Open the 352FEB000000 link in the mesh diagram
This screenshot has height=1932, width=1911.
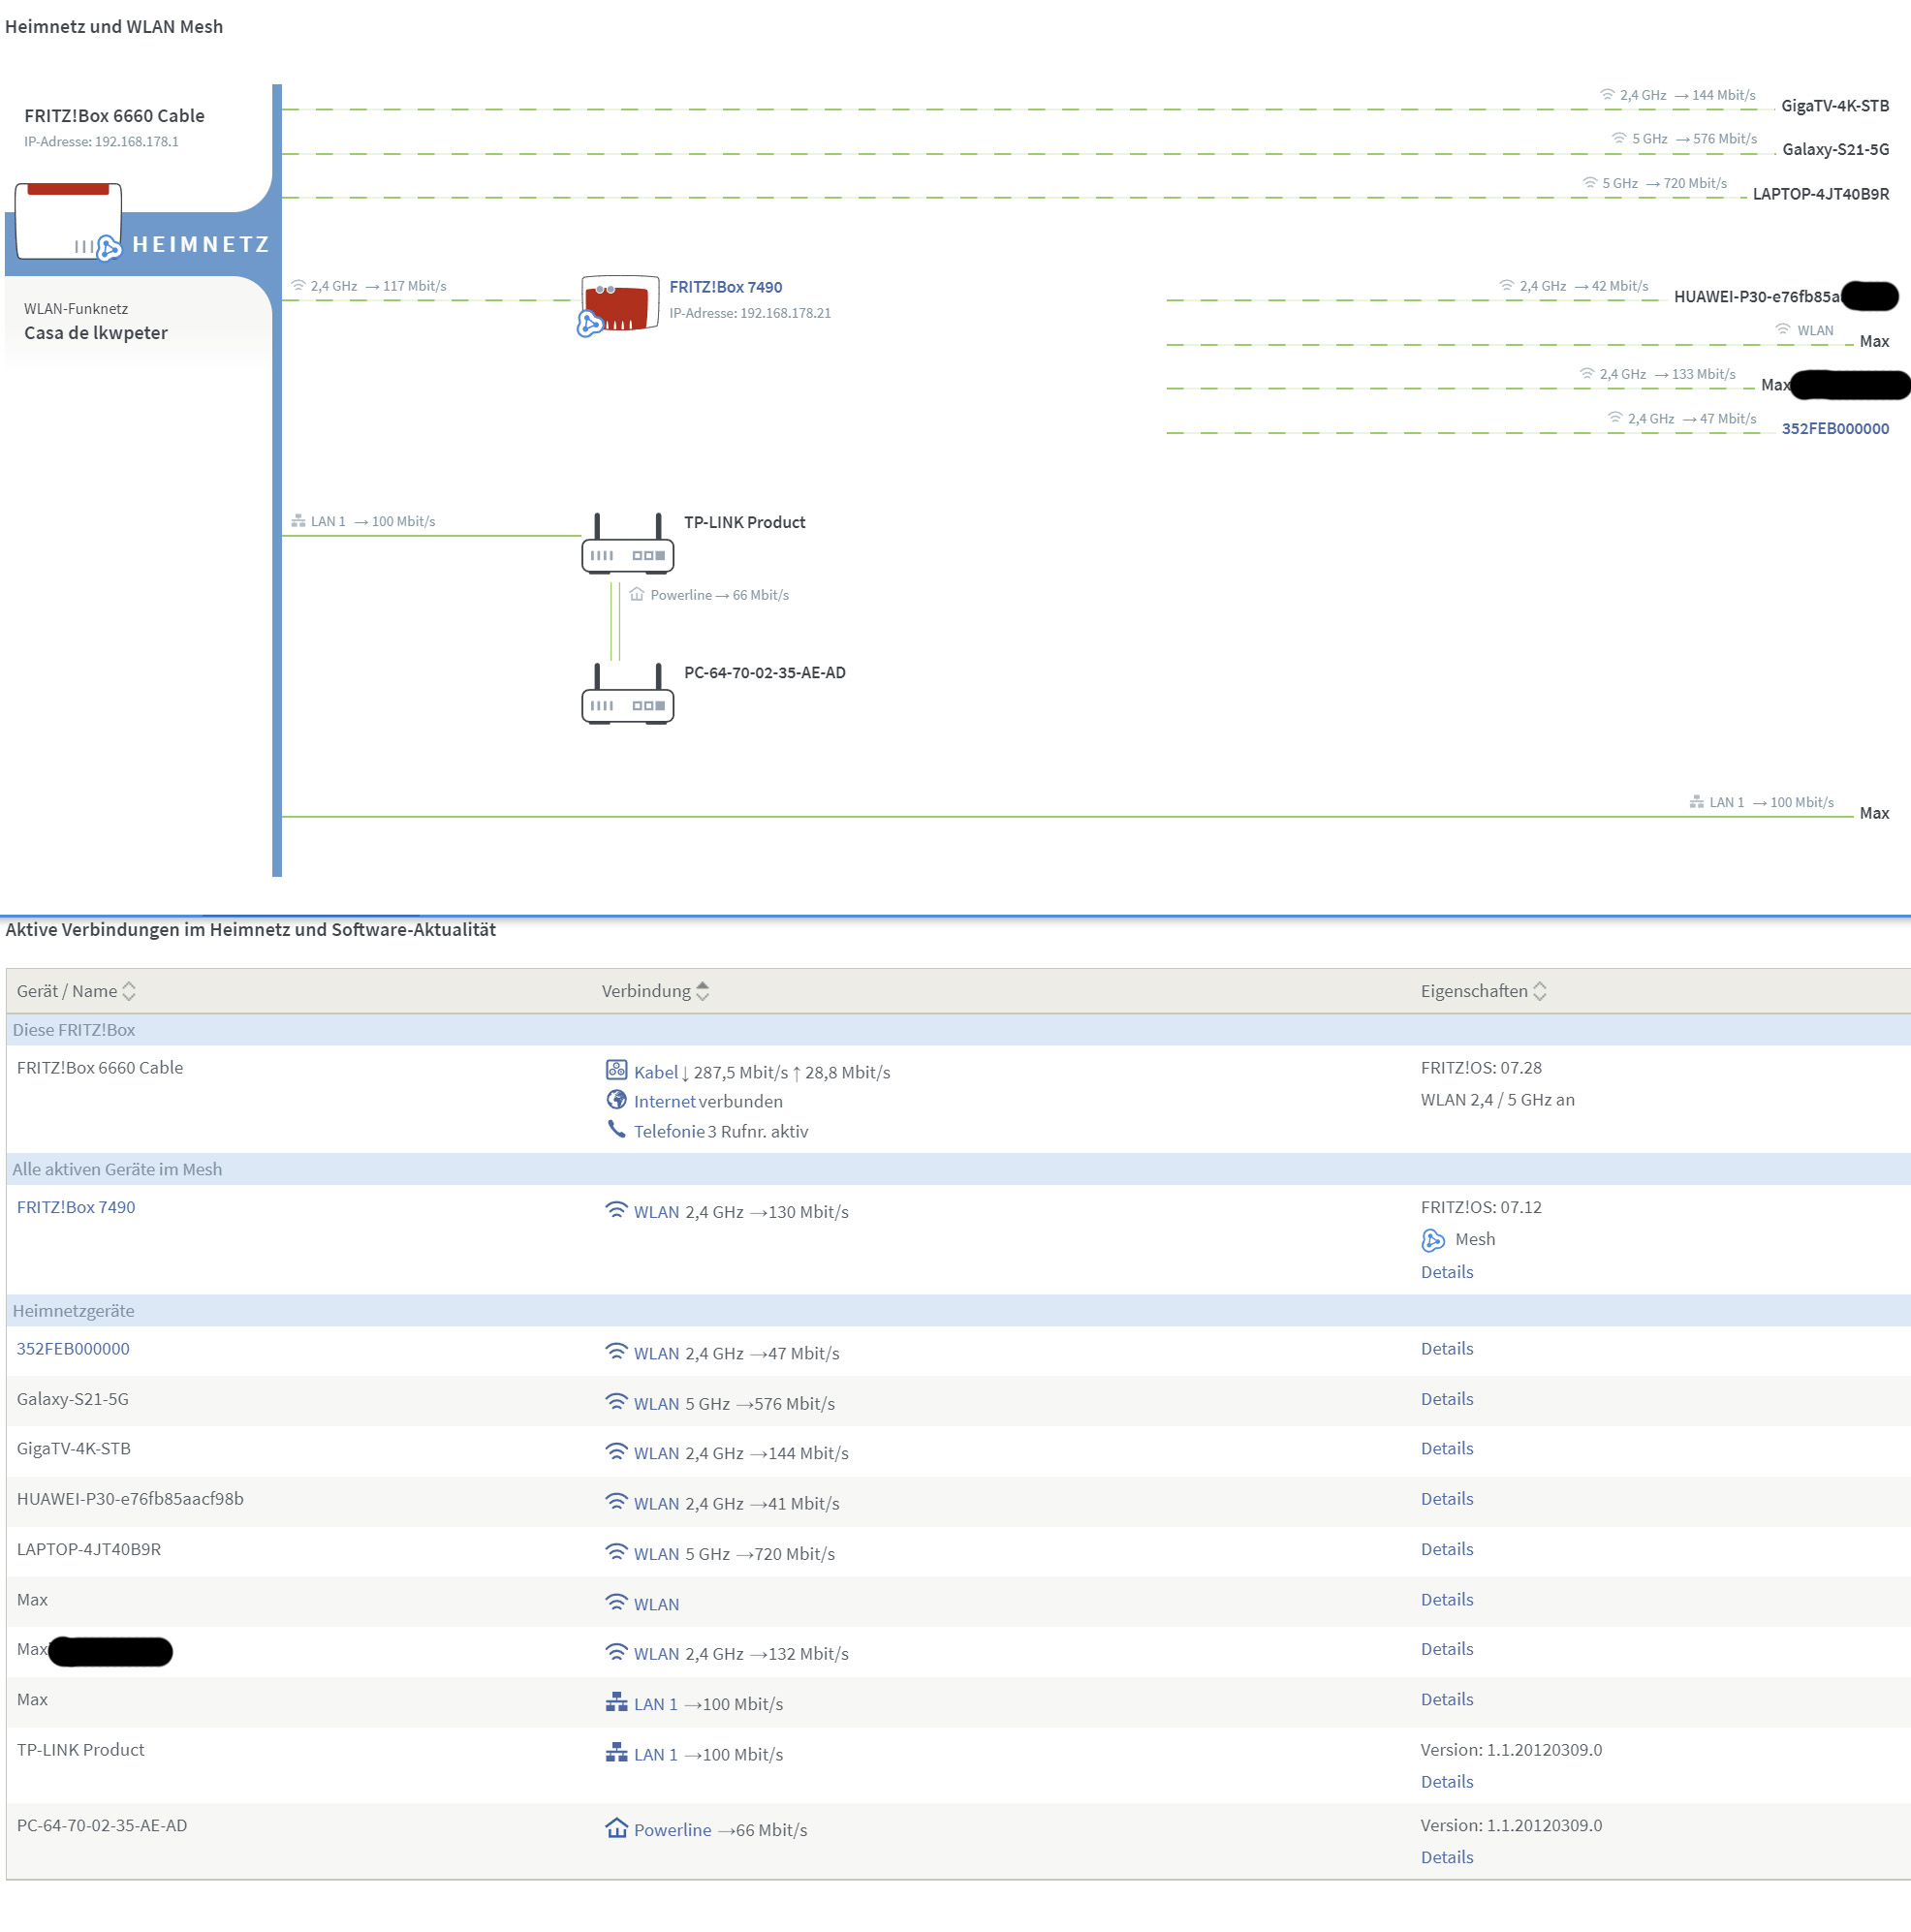click(1835, 428)
